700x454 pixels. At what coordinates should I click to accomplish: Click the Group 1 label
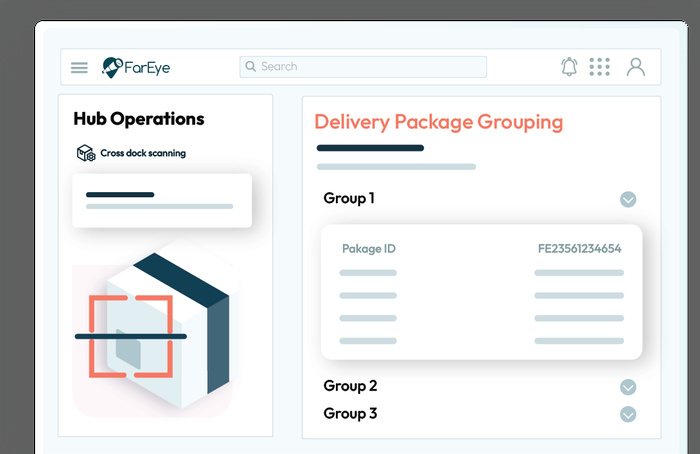click(x=349, y=198)
